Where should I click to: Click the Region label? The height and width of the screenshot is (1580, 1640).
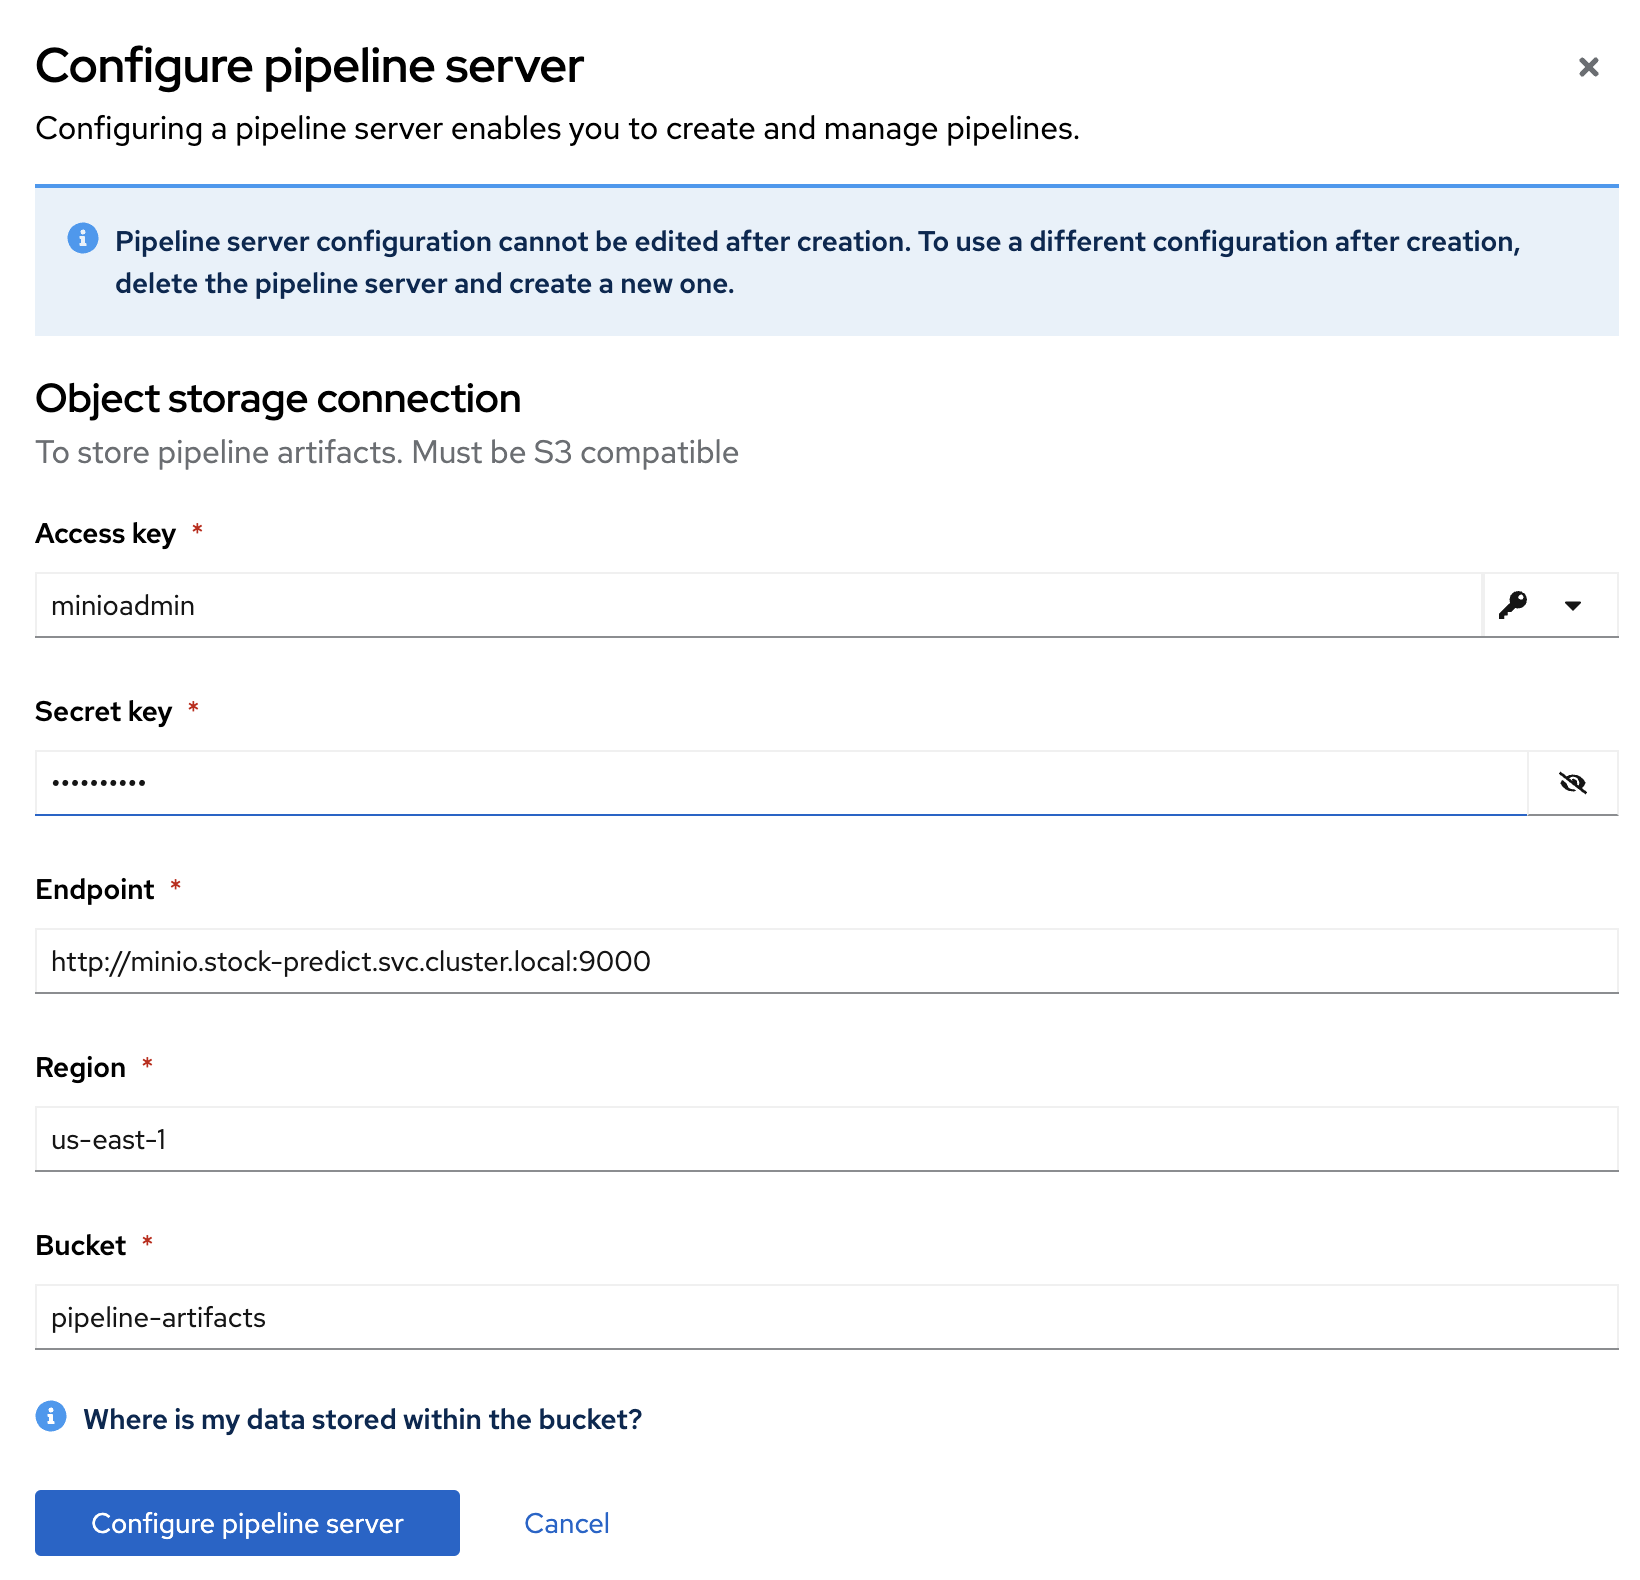80,1067
